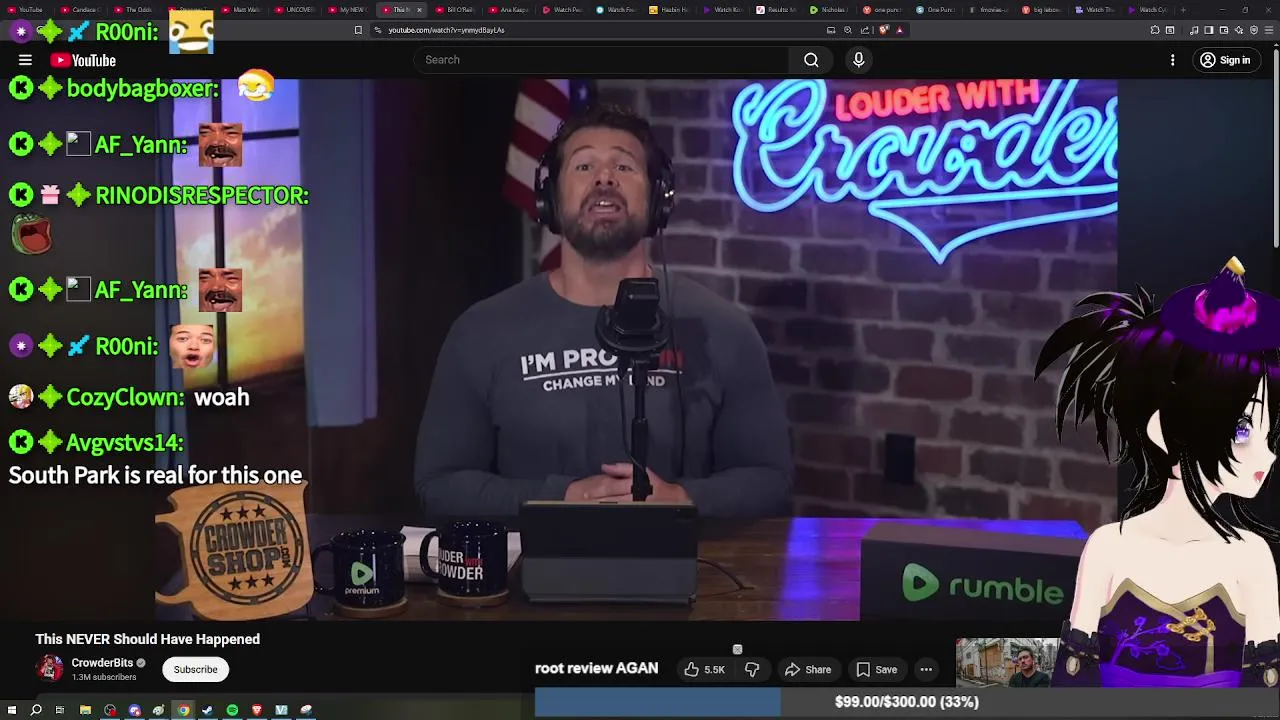Screen dimensions: 1280x720
Task: Switch to the 'UNCOVER' browser tab
Action: point(293,10)
